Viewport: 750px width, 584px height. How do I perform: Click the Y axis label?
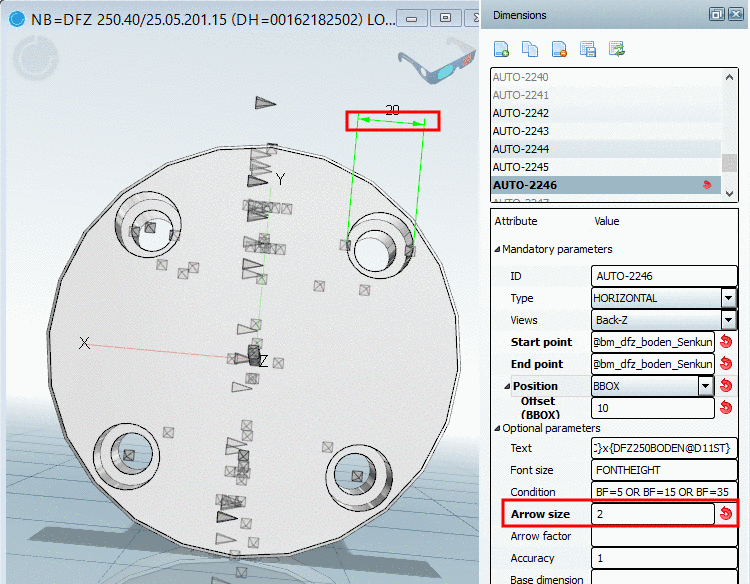[280, 179]
